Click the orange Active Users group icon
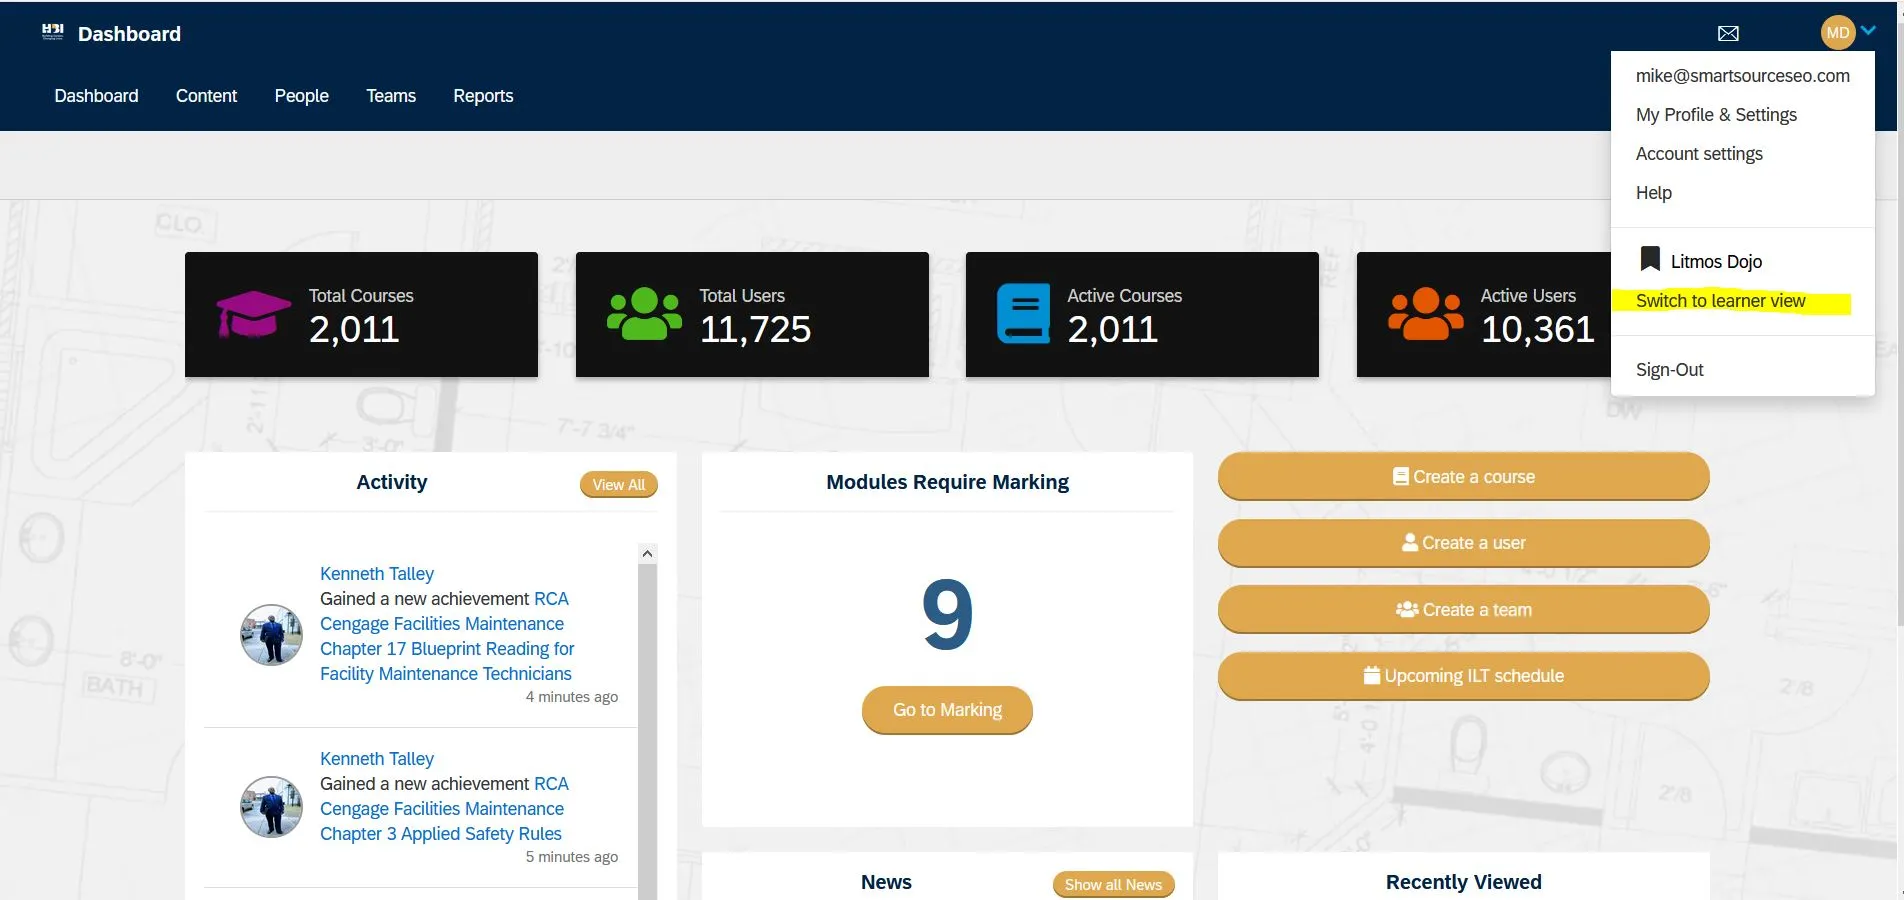1904x900 pixels. point(1425,314)
